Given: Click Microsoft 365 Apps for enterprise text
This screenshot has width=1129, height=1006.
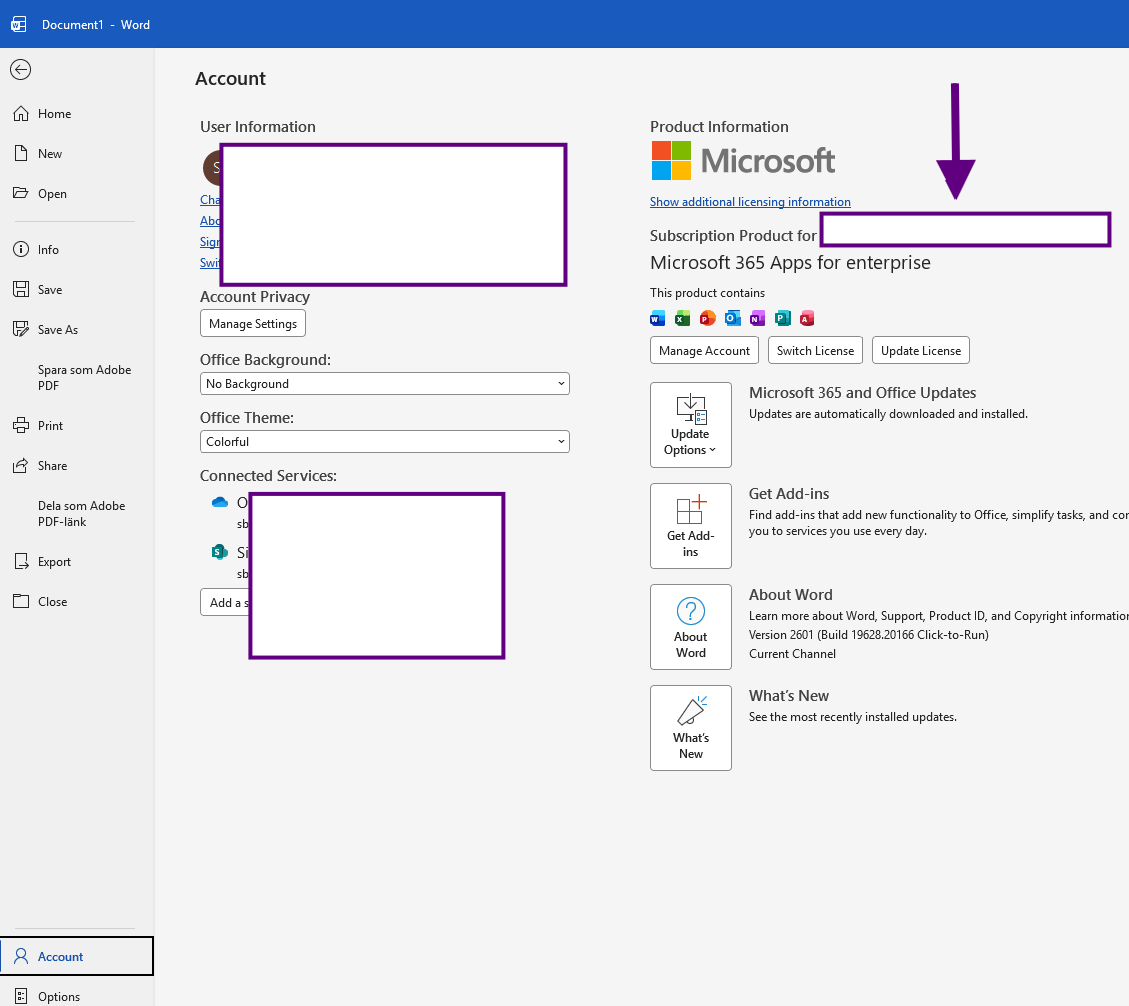Looking at the screenshot, I should point(790,262).
